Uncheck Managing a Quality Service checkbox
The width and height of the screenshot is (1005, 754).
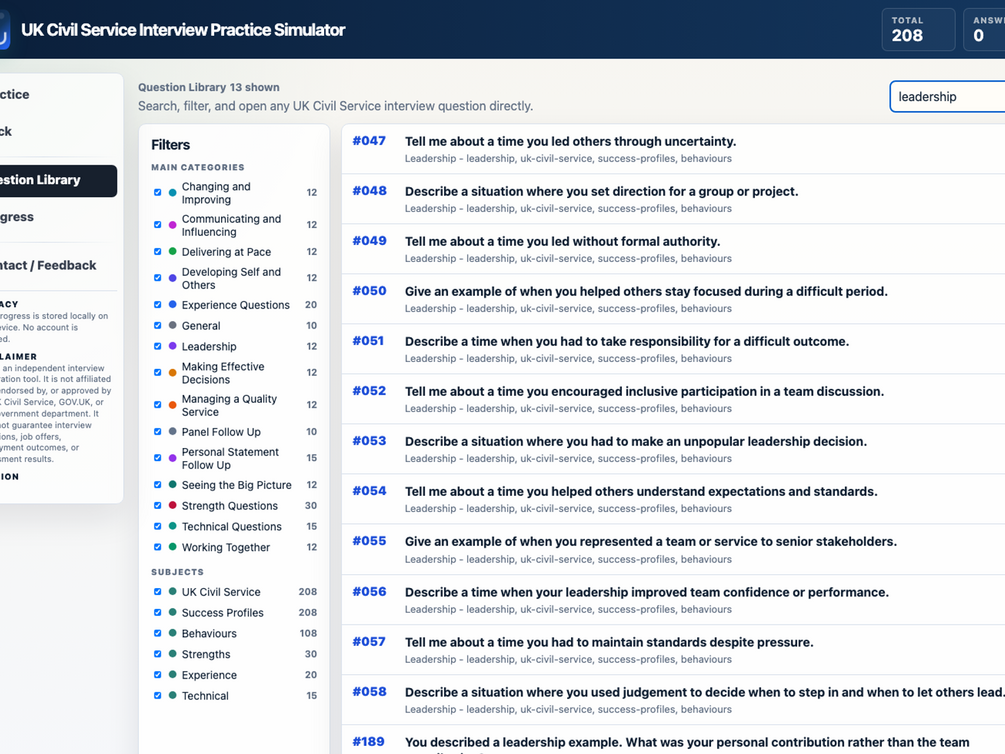click(x=158, y=405)
